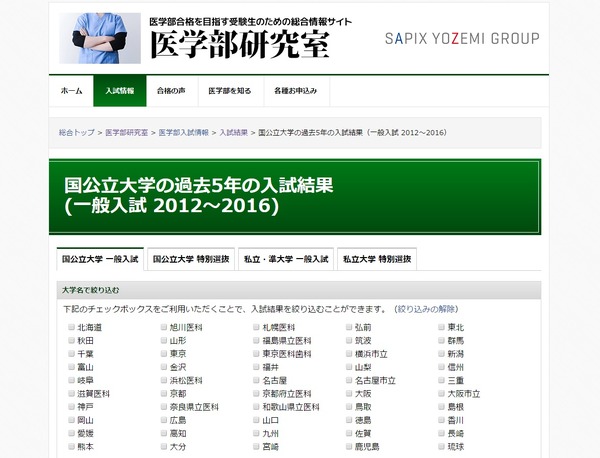Open the SAPIX YOZEMI GROUP logo link

[462, 38]
